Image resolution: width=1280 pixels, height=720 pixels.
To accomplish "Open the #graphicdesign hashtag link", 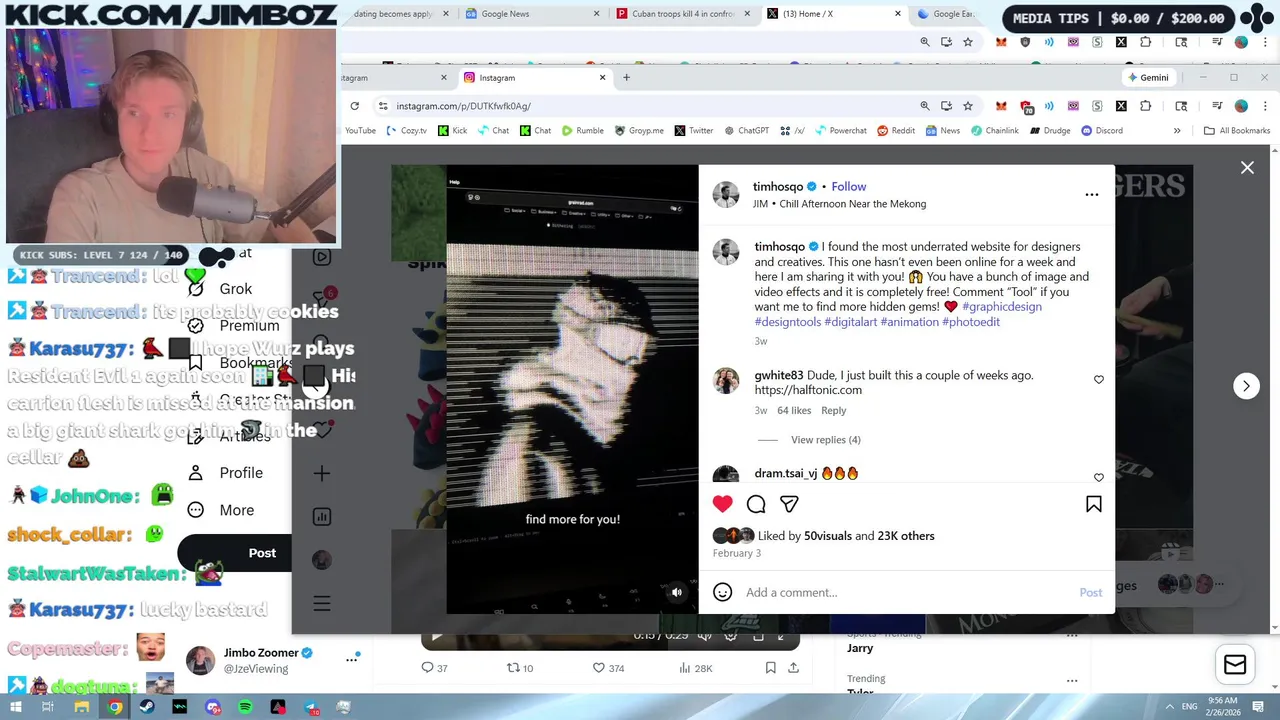I will click(x=1001, y=307).
